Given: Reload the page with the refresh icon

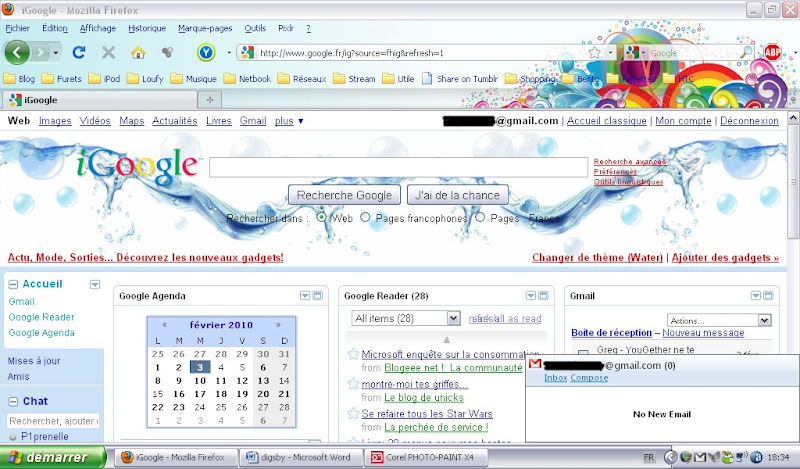Looking at the screenshot, I should pyautogui.click(x=79, y=52).
